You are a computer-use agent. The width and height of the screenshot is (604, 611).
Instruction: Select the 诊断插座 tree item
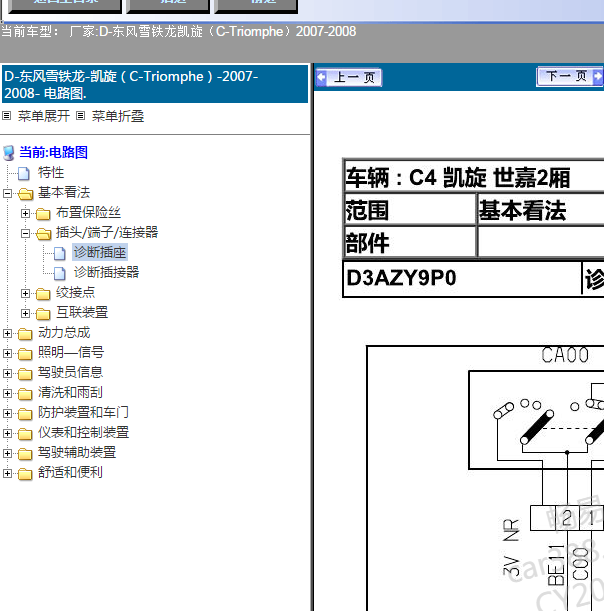pos(100,253)
